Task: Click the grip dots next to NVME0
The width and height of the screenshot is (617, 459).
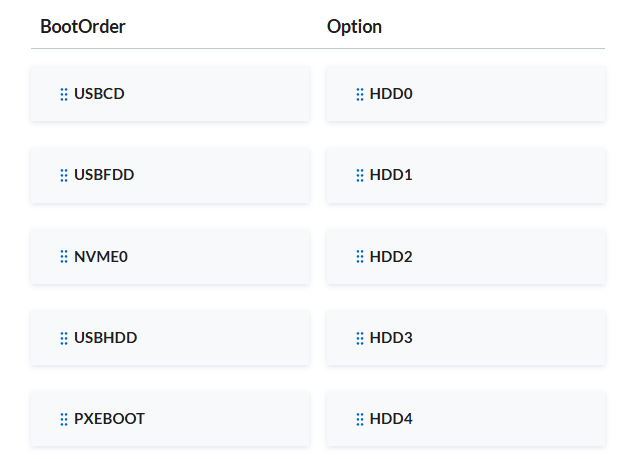Action: tap(64, 257)
